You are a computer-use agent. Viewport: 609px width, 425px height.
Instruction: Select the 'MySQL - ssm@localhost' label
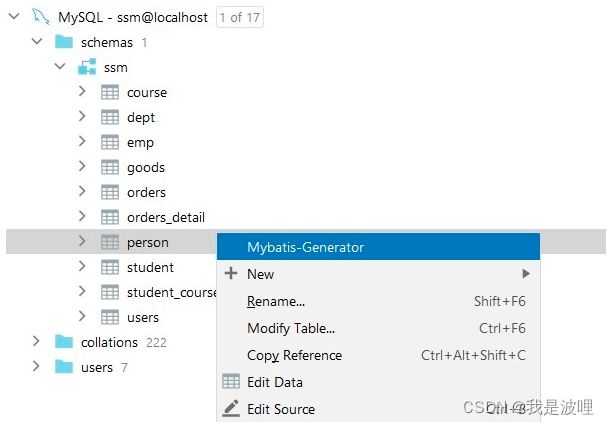click(x=133, y=17)
